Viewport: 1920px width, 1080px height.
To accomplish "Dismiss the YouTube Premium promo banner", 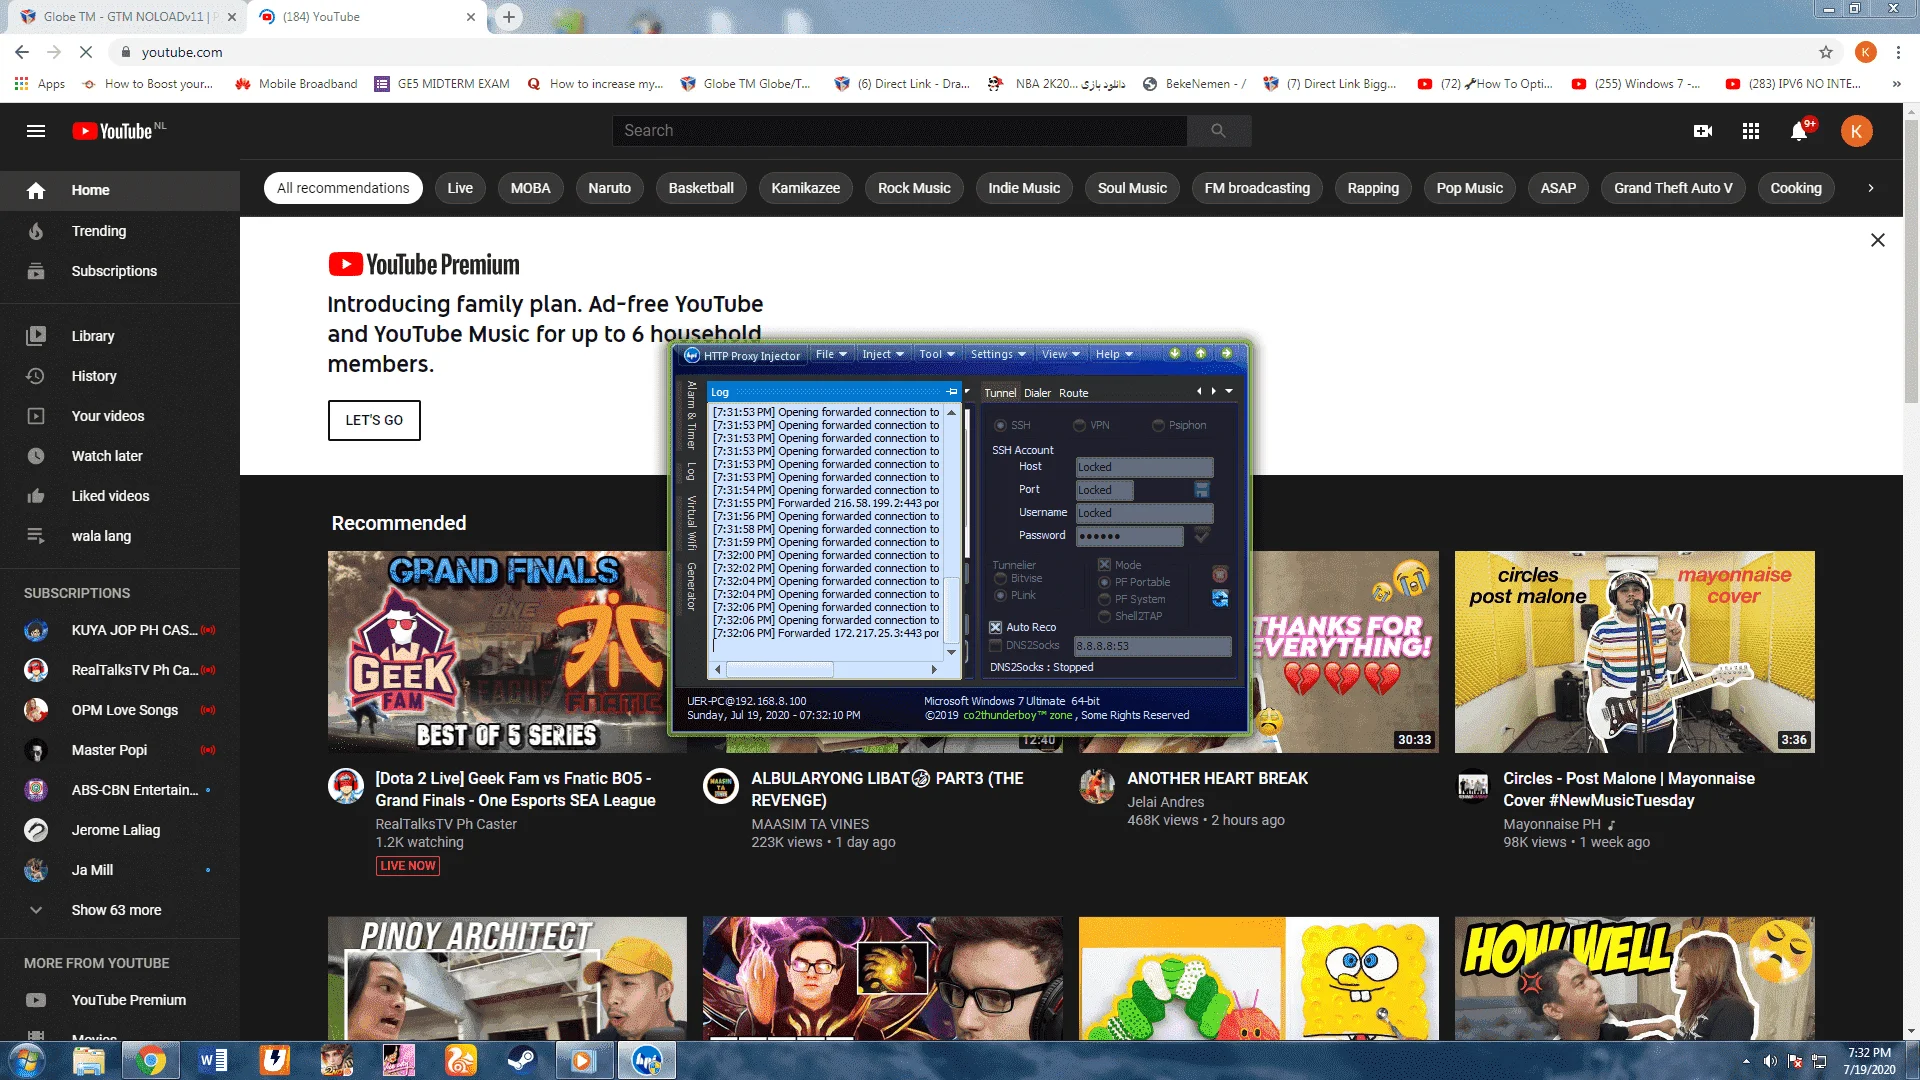I will pos(1878,240).
